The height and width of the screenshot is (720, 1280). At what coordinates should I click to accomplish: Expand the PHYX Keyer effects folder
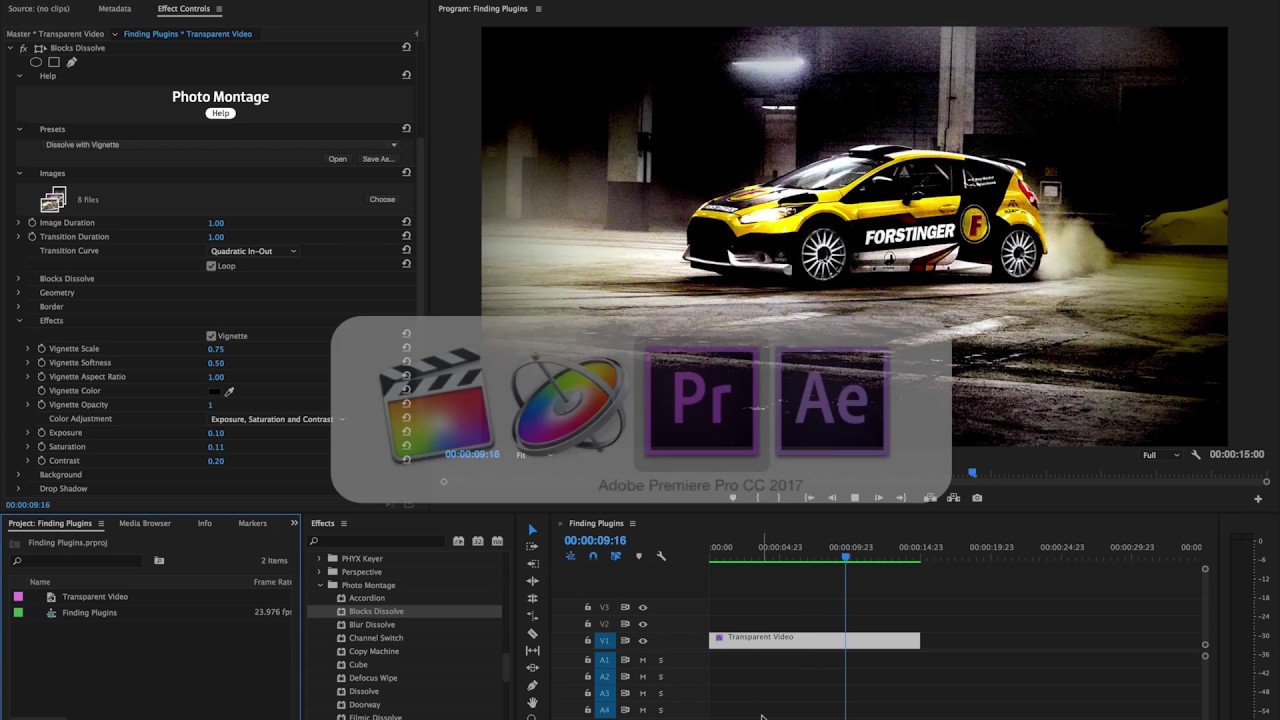click(x=320, y=559)
